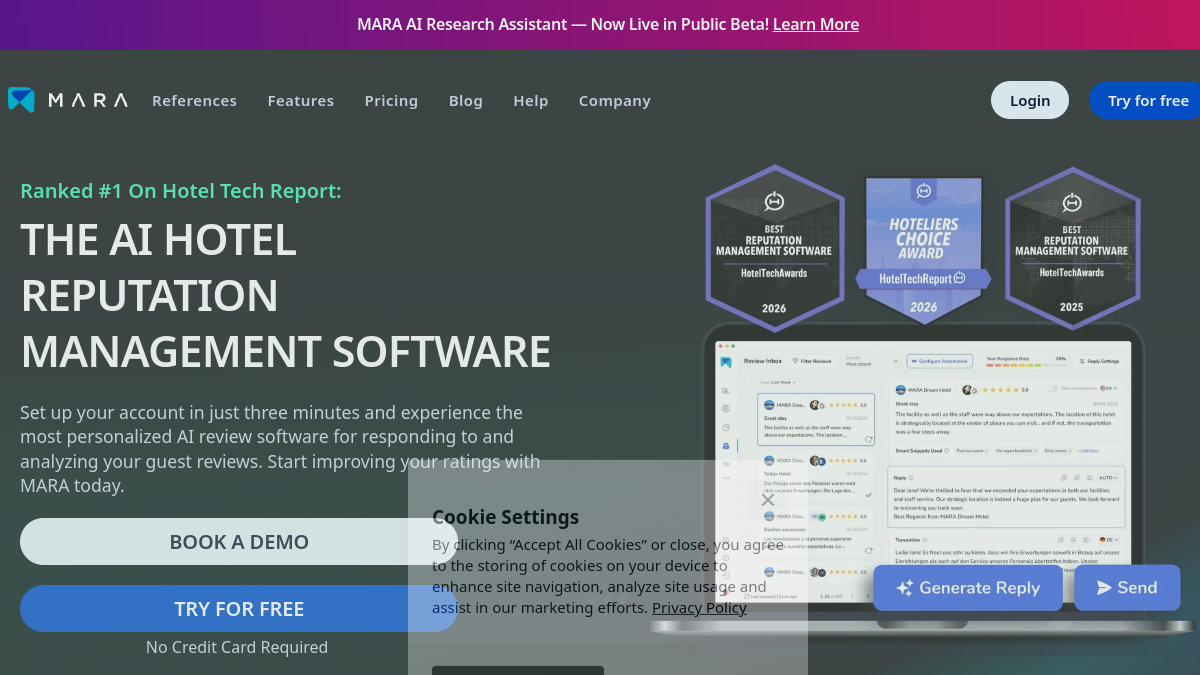1200x675 pixels.
Task: Click the "Ranked #1 On Hotel Tech Report:" text
Action: (181, 190)
